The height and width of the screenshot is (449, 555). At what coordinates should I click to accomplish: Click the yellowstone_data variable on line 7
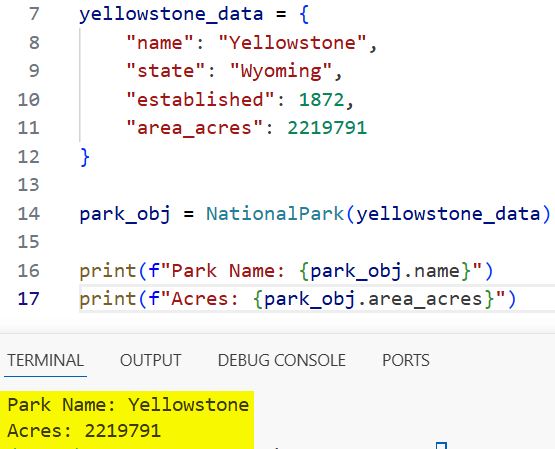[171, 15]
